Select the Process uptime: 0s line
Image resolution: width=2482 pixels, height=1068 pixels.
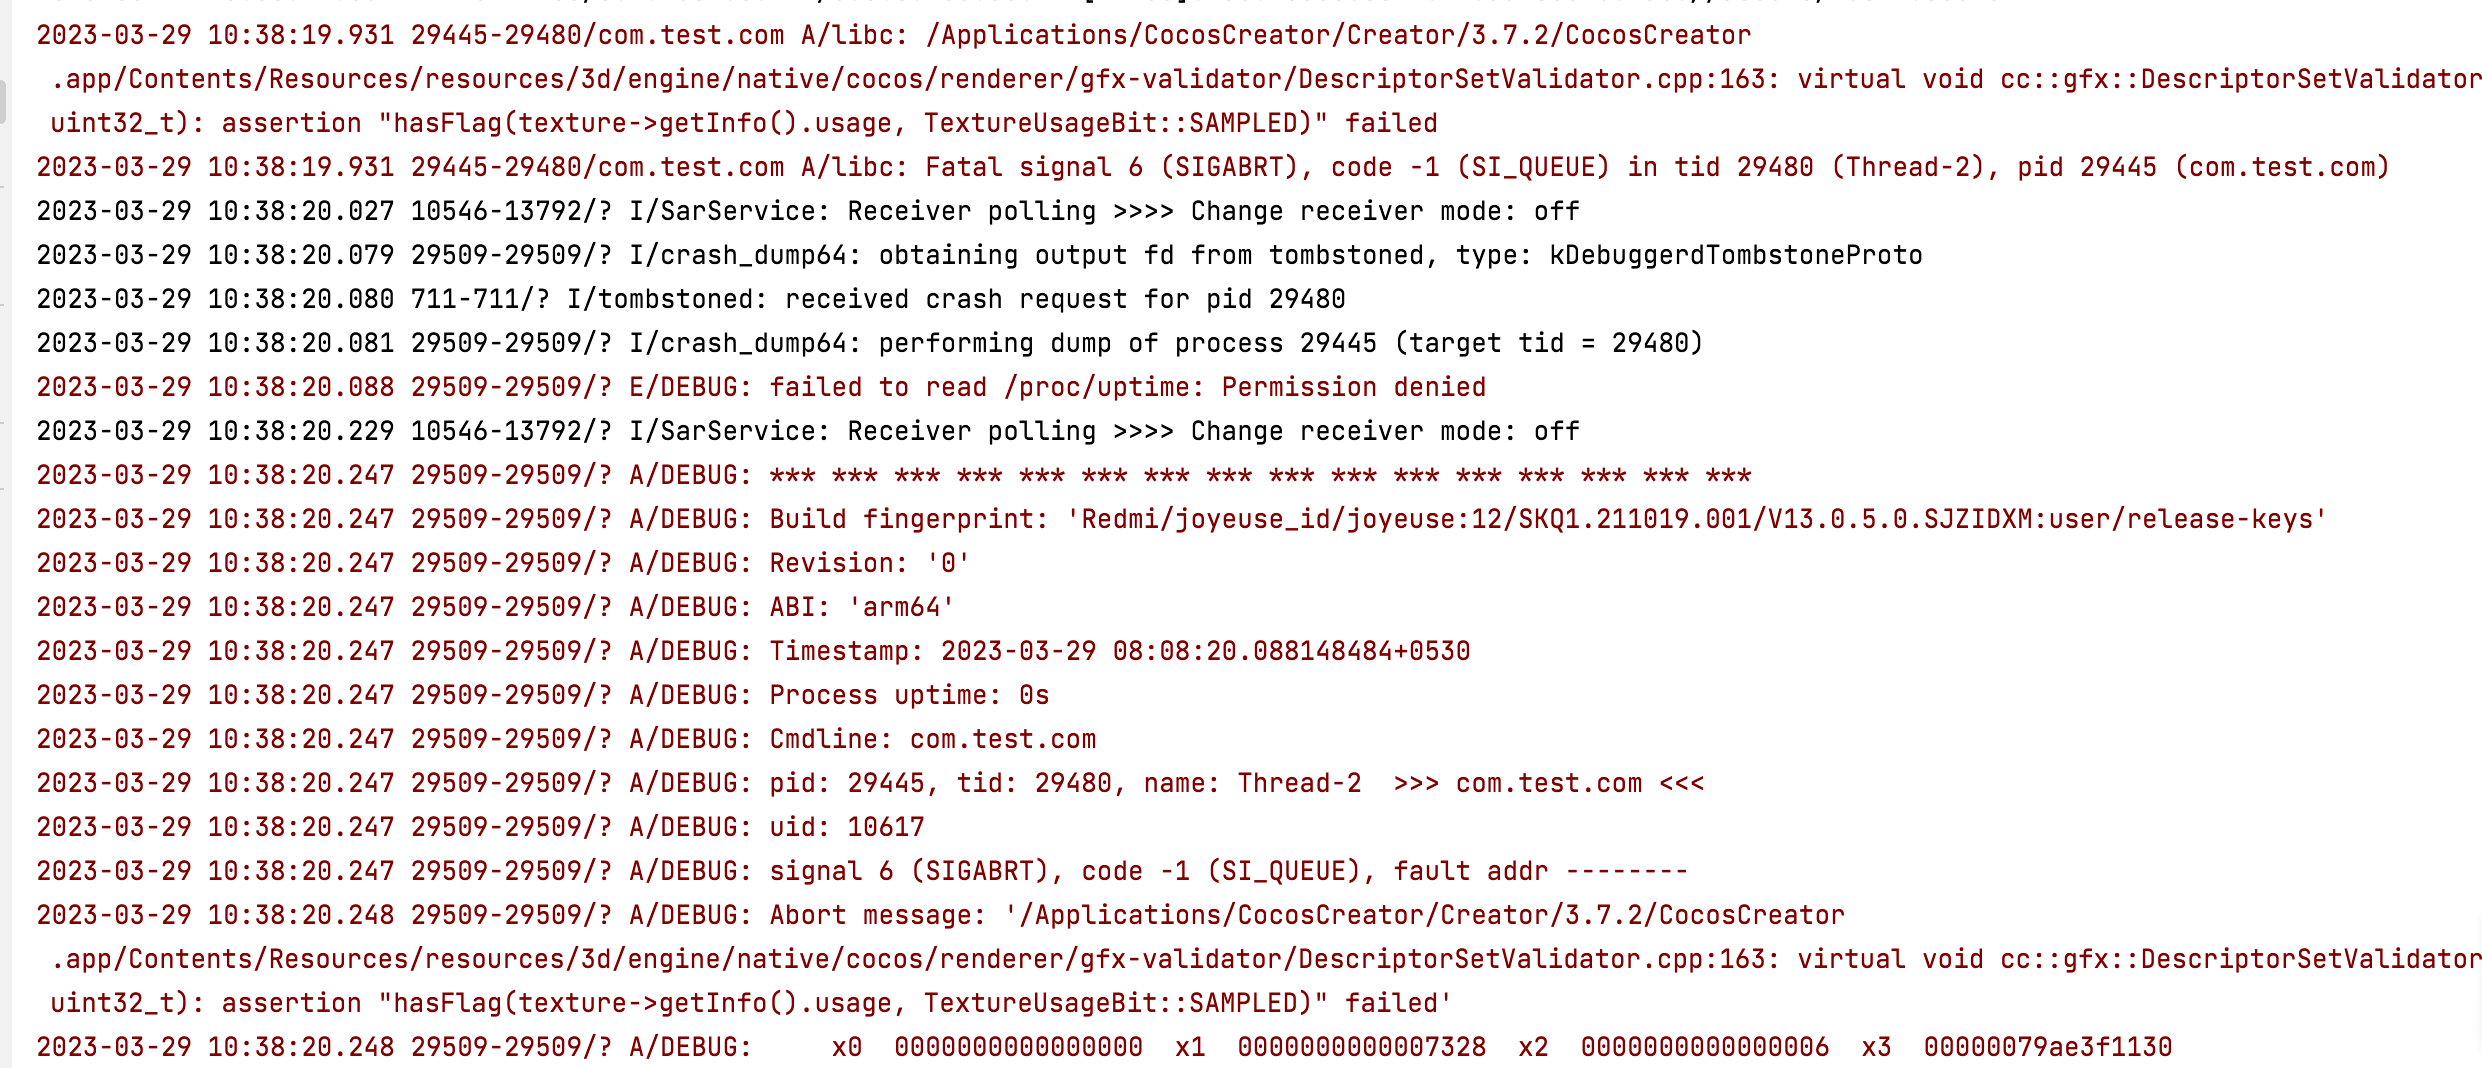[x=543, y=695]
